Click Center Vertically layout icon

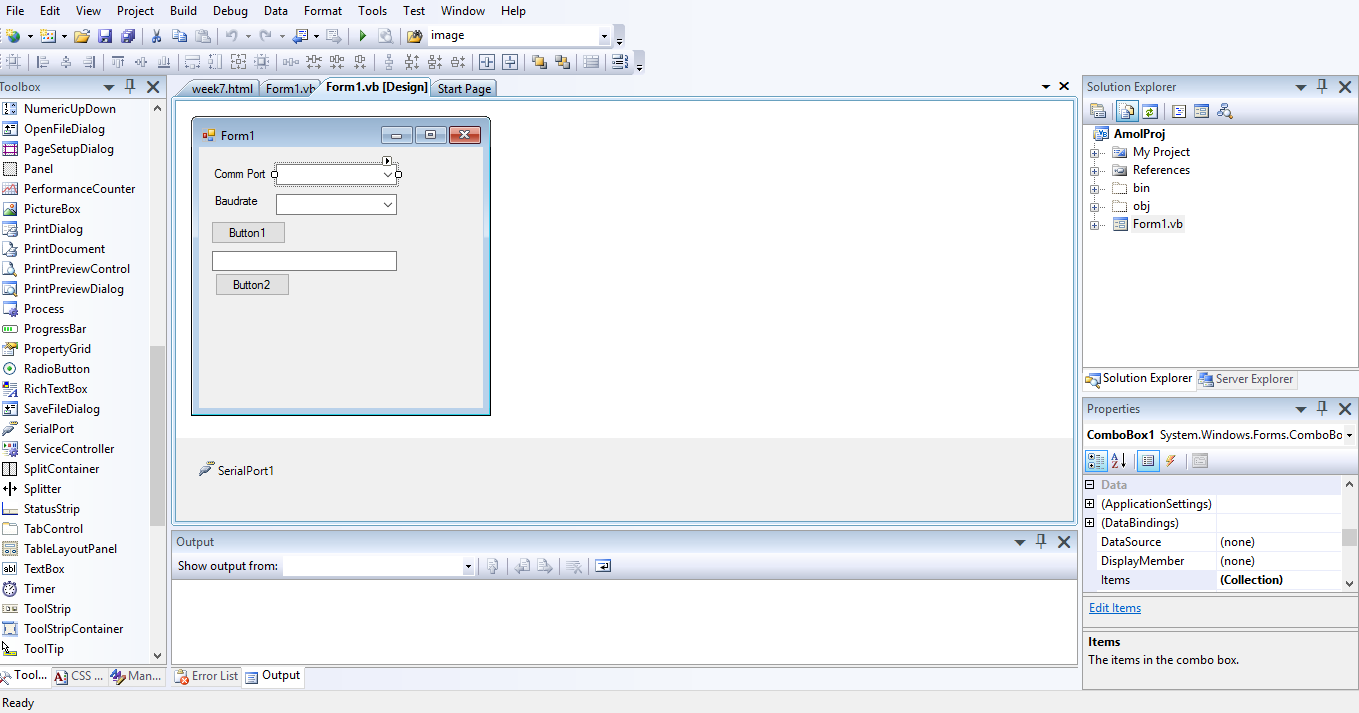click(510, 62)
